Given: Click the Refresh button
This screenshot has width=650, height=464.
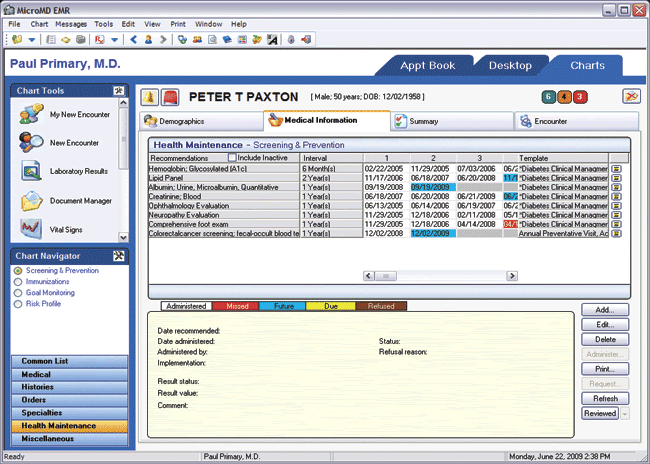Looking at the screenshot, I should point(605,398).
